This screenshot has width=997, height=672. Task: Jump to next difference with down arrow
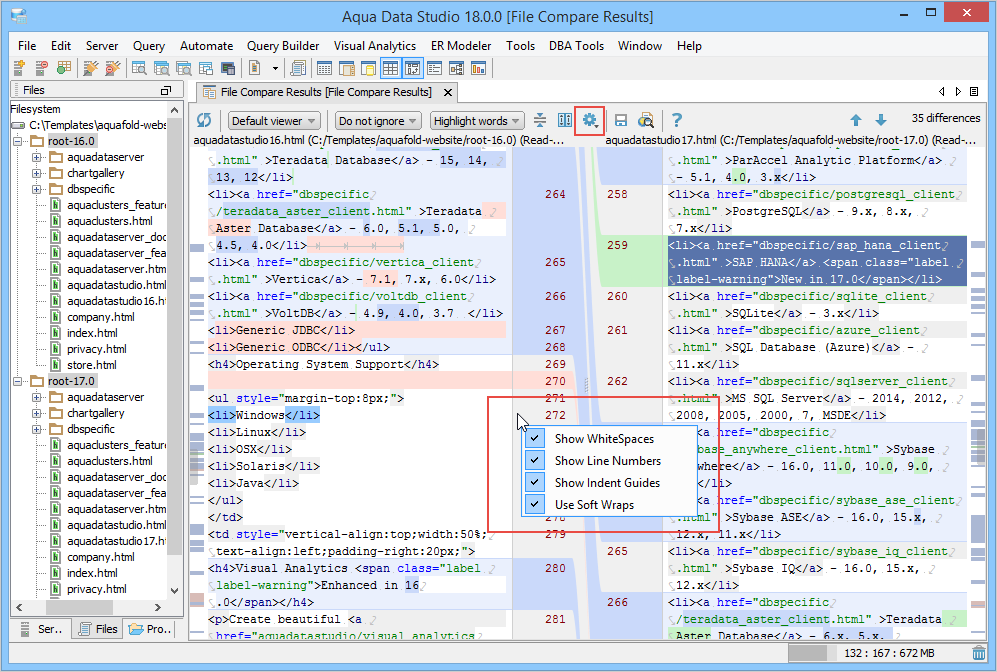coord(881,120)
